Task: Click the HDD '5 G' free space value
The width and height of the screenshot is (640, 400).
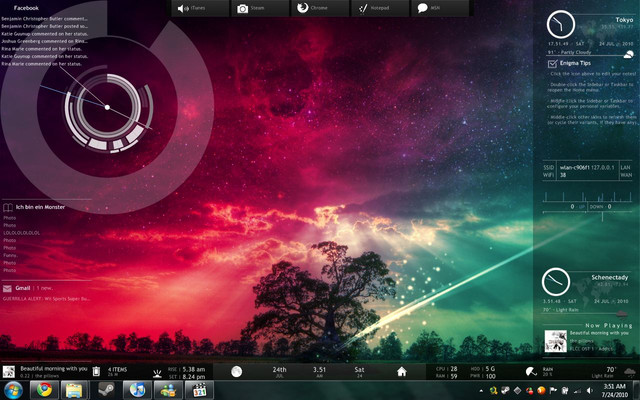Action: click(490, 369)
